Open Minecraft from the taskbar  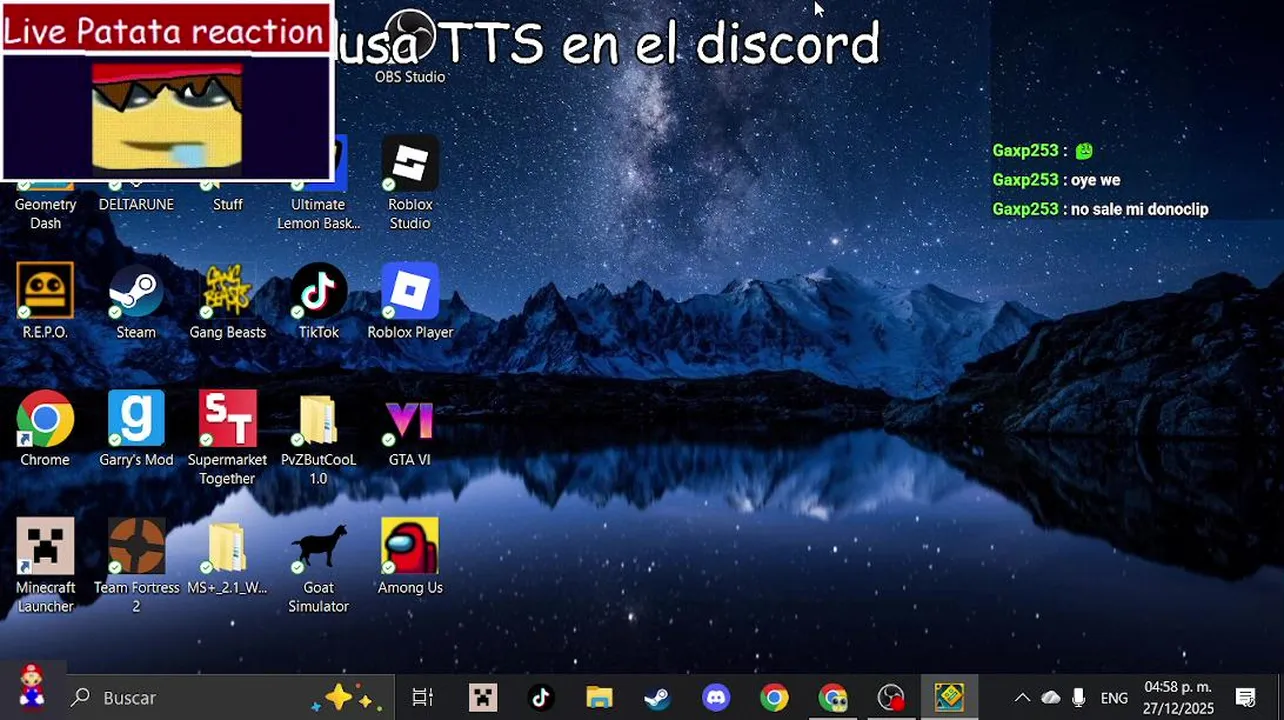[x=483, y=698]
